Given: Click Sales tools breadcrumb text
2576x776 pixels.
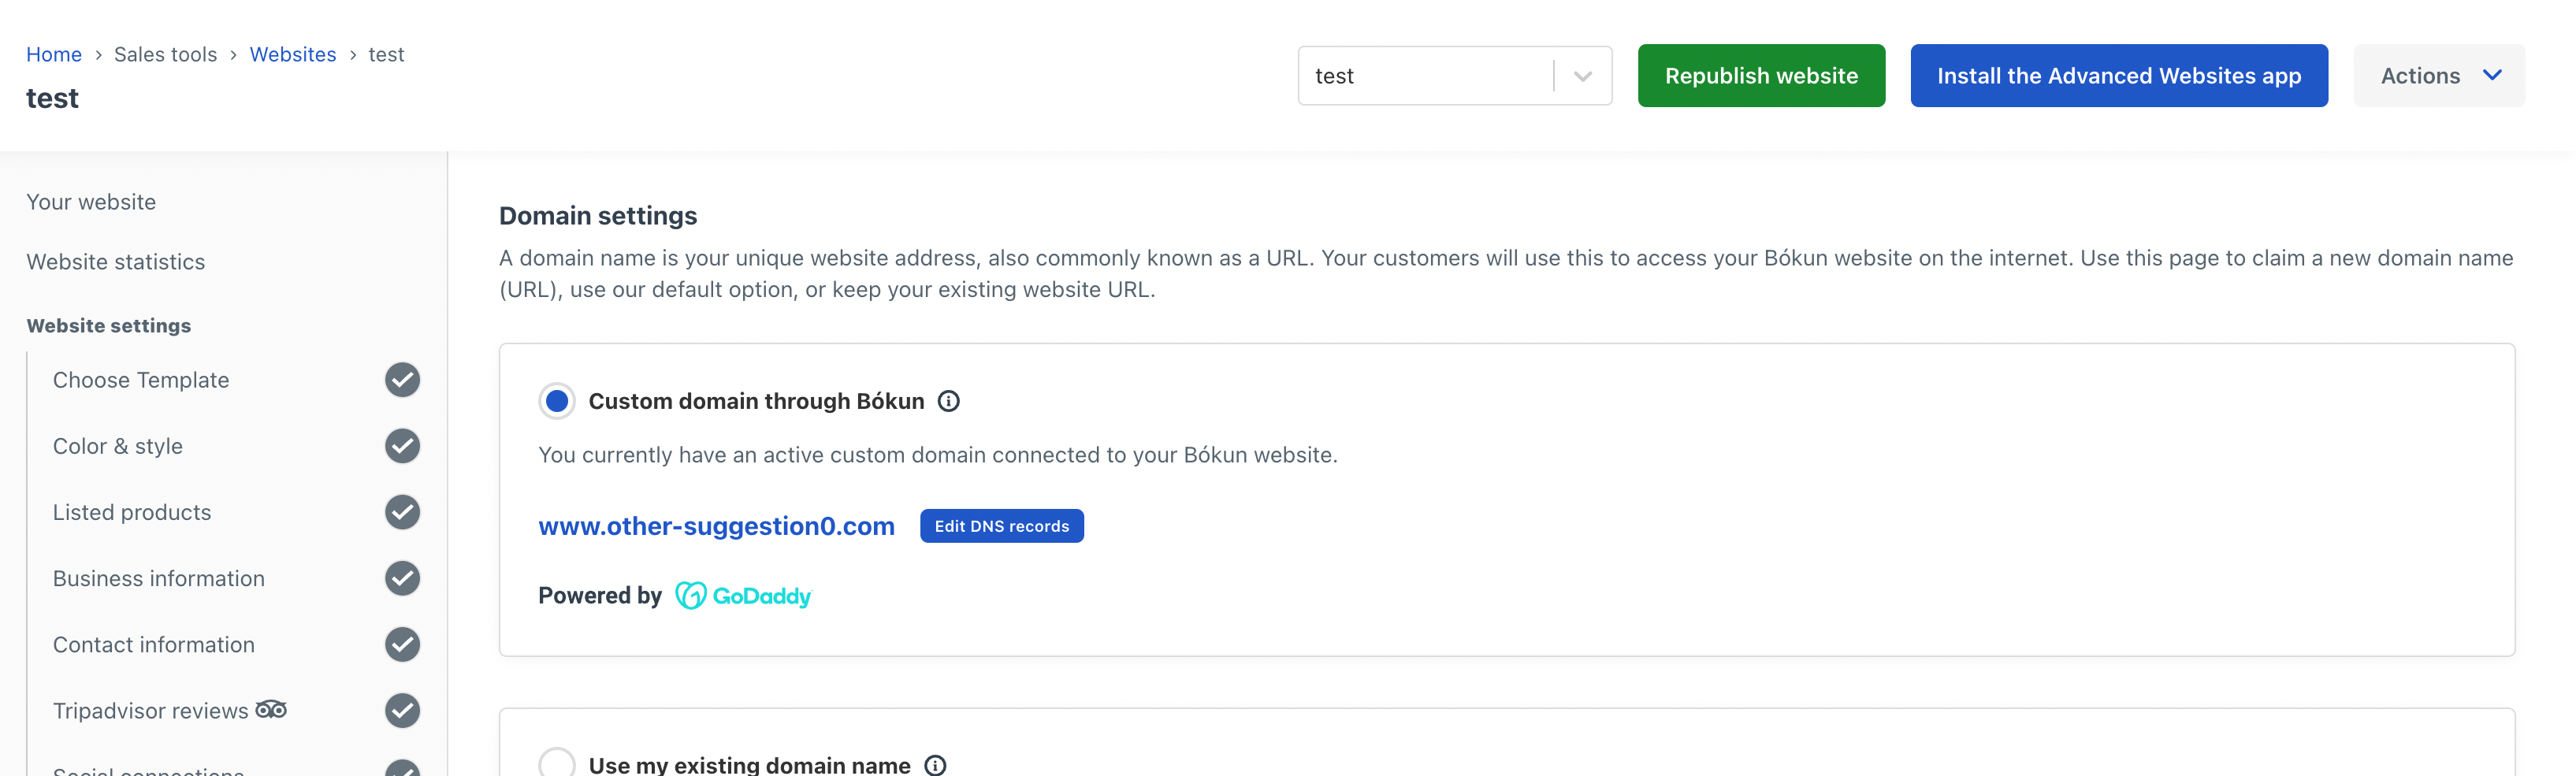Looking at the screenshot, I should (165, 54).
